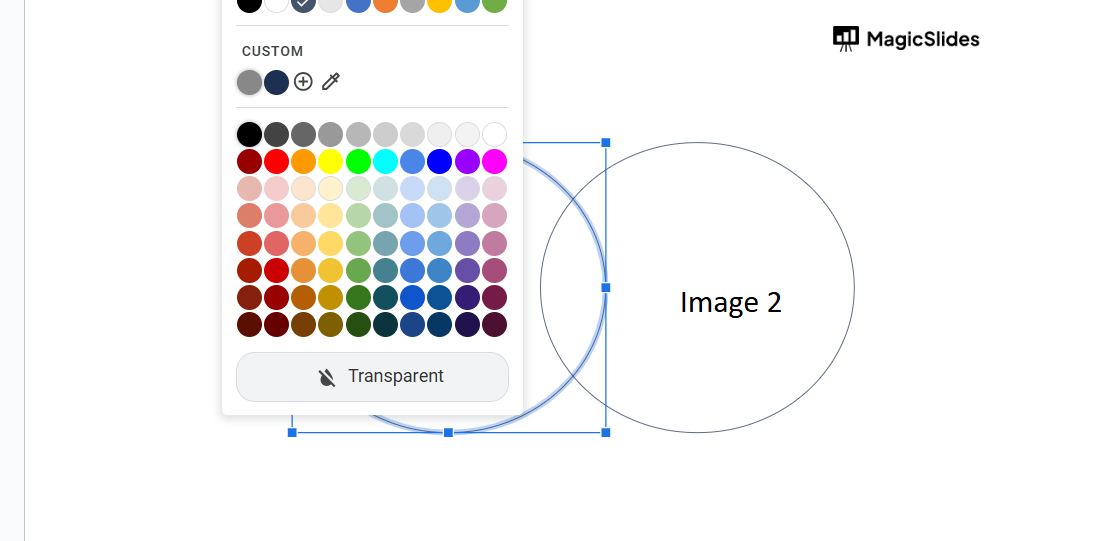Activate the eyedropper color picker tool
The width and height of the screenshot is (1095, 541).
(331, 82)
